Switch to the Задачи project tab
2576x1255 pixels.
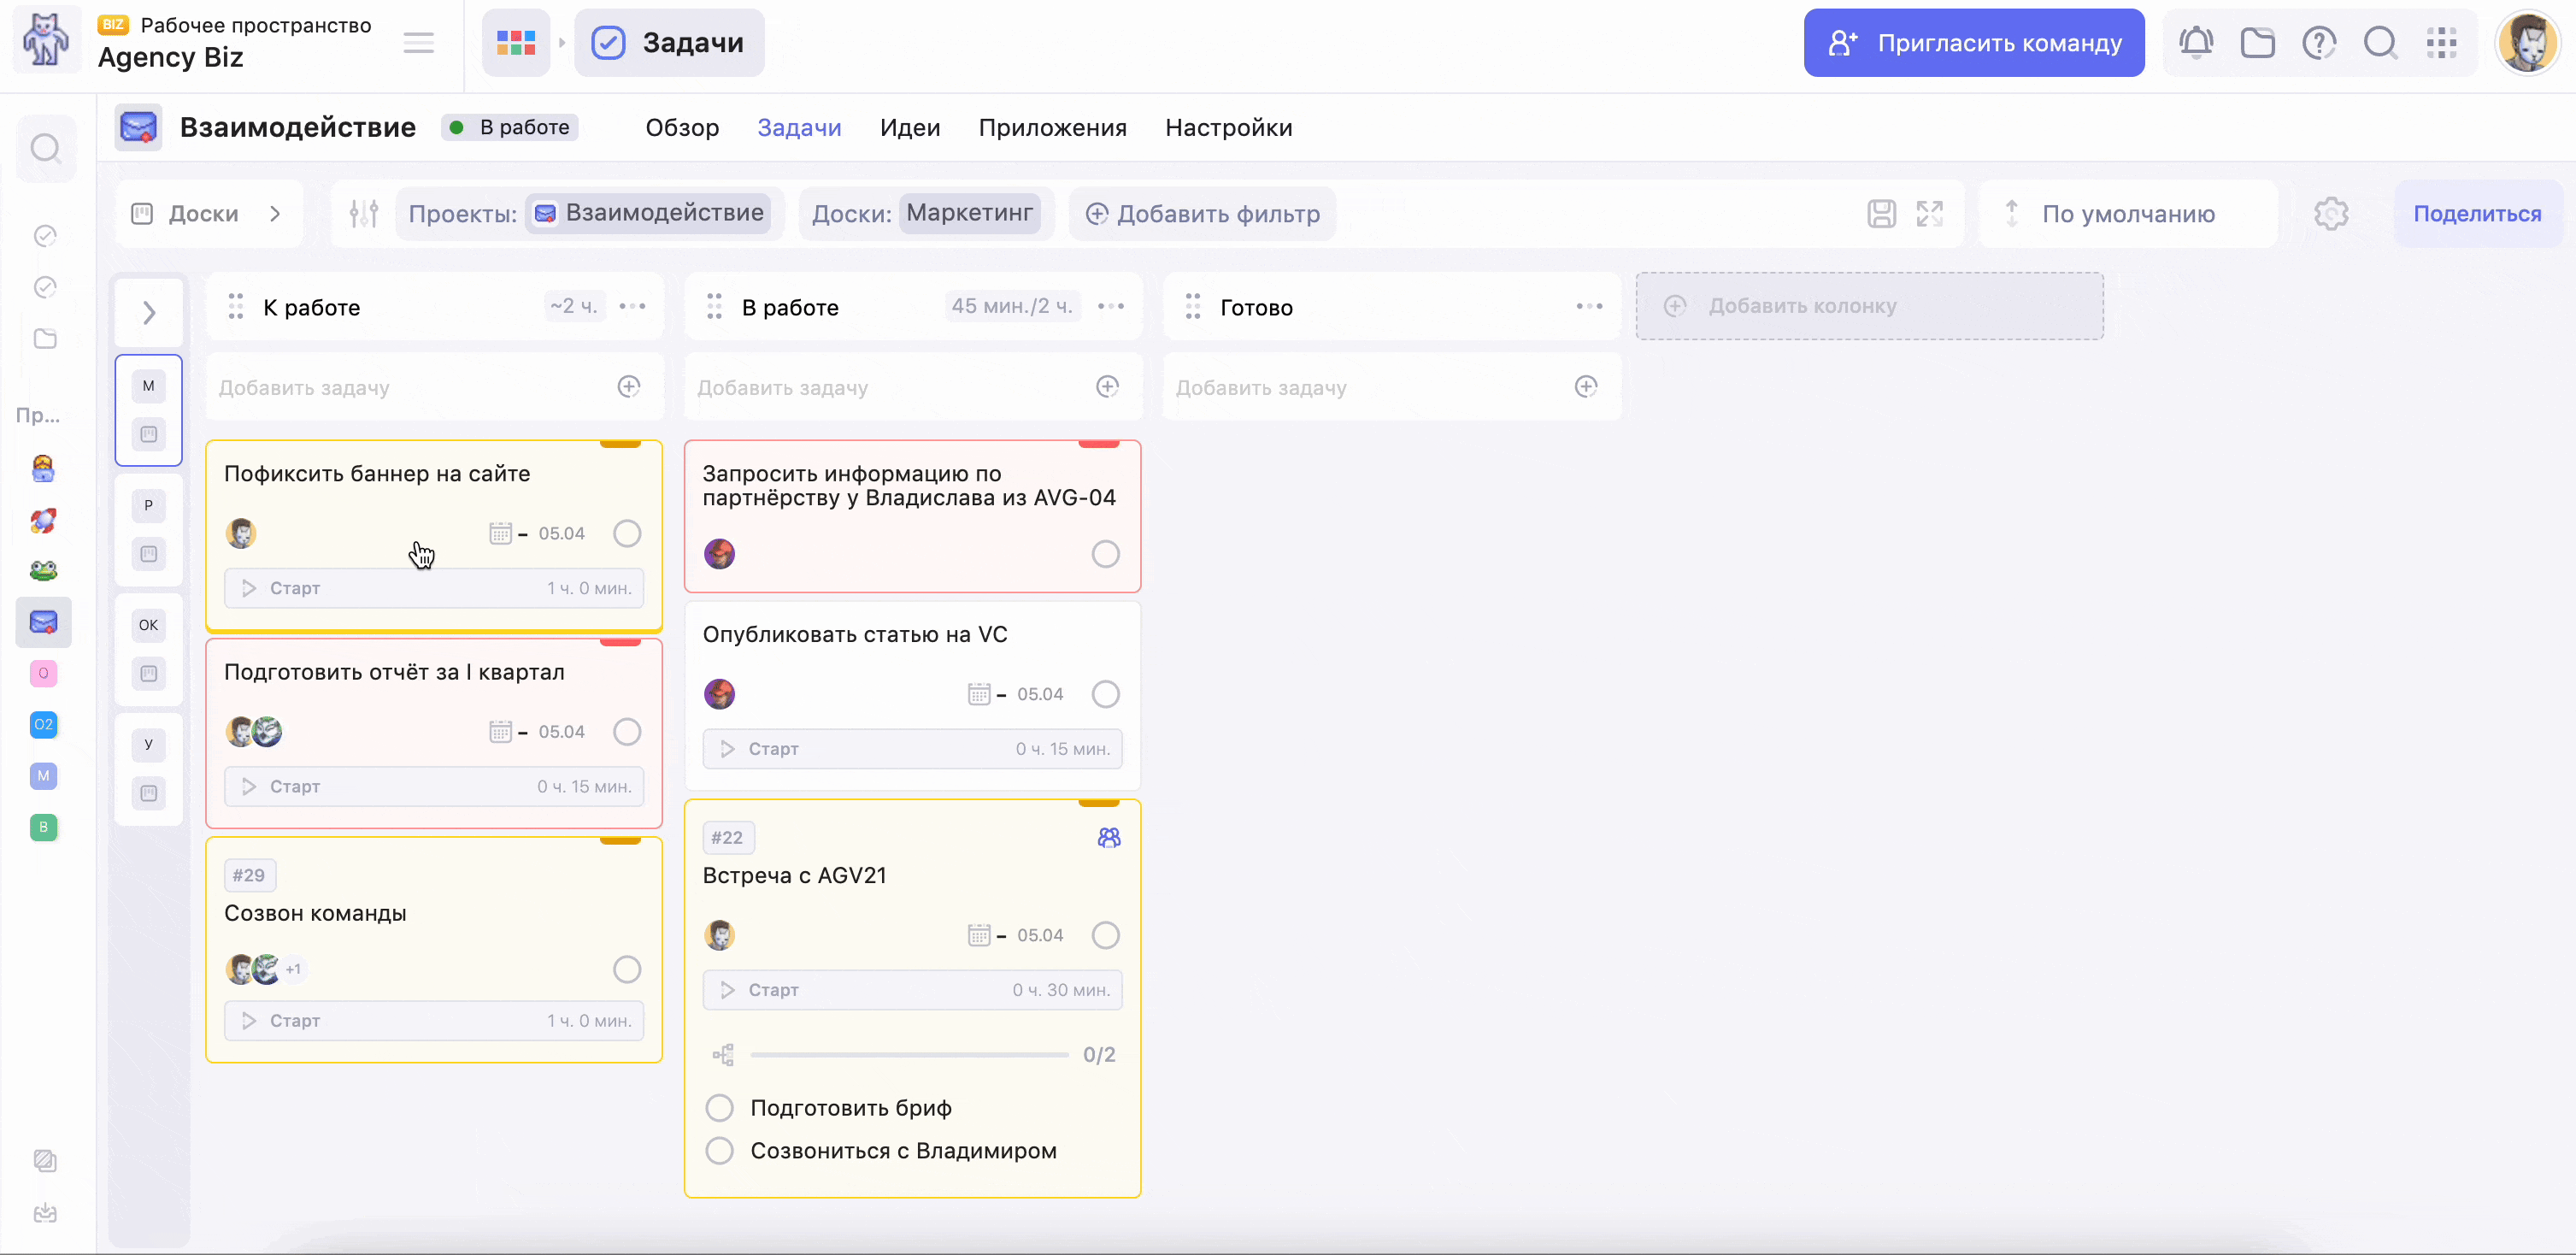(x=799, y=128)
